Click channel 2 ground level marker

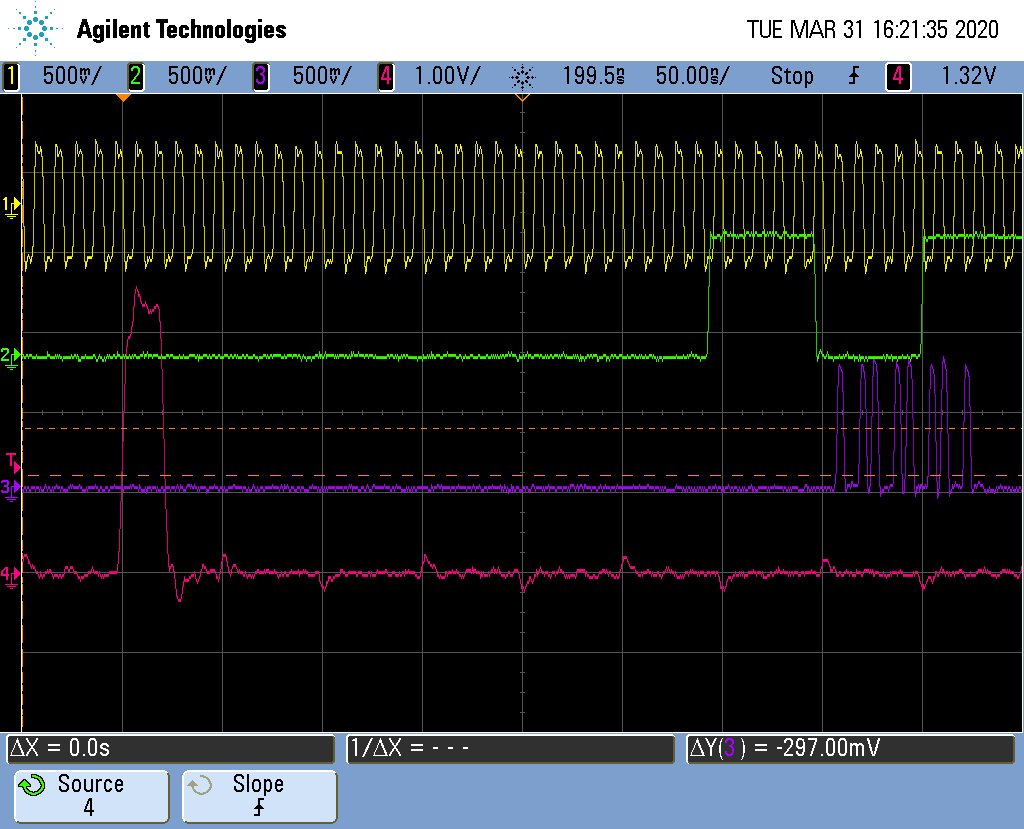[x=11, y=357]
